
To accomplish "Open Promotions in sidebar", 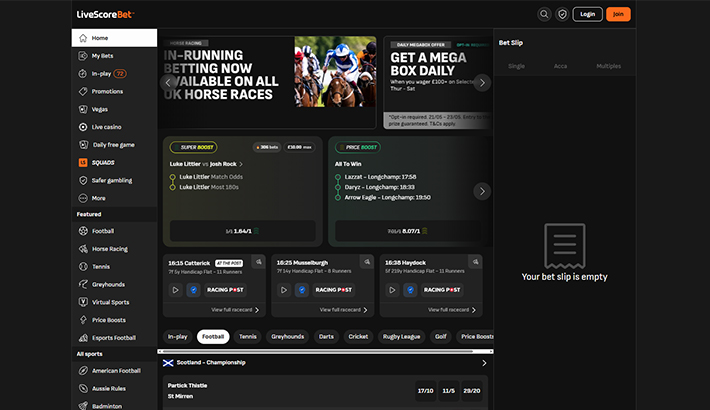I will click(x=114, y=91).
